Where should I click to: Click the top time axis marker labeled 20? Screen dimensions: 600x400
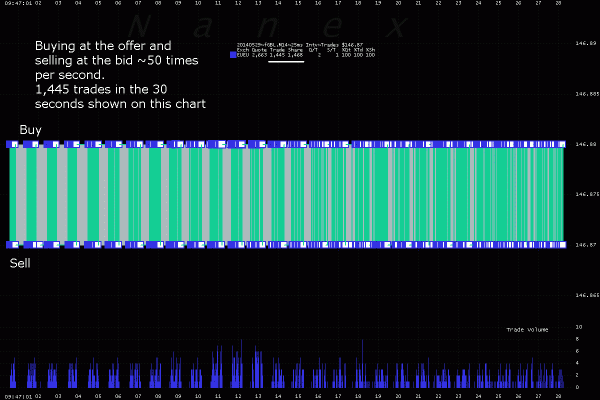(398, 3)
